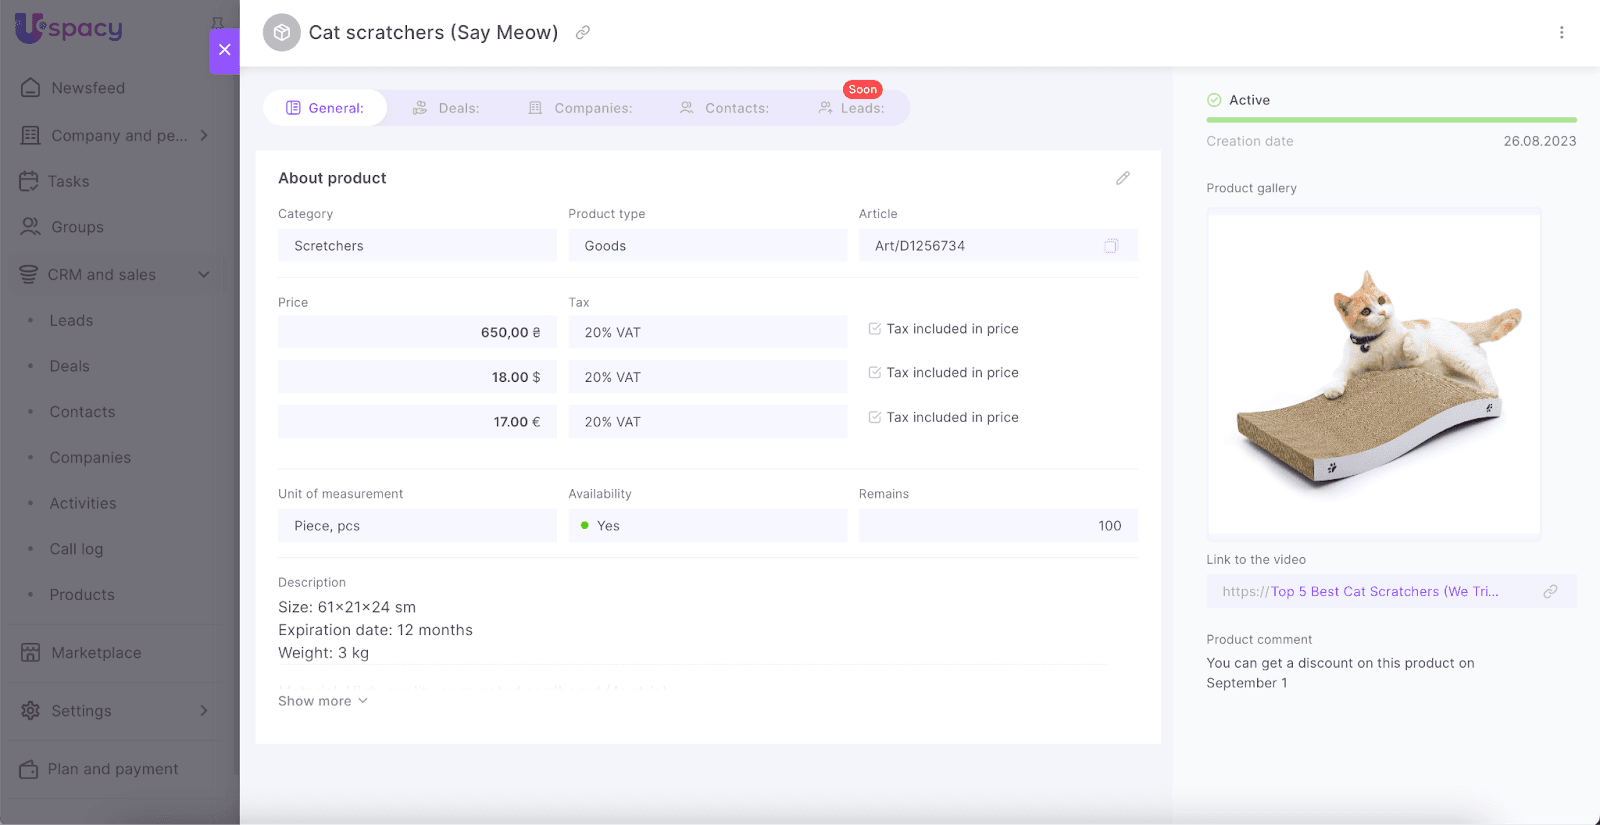
Task: Click the pencil edit icon in About product
Action: click(1122, 178)
